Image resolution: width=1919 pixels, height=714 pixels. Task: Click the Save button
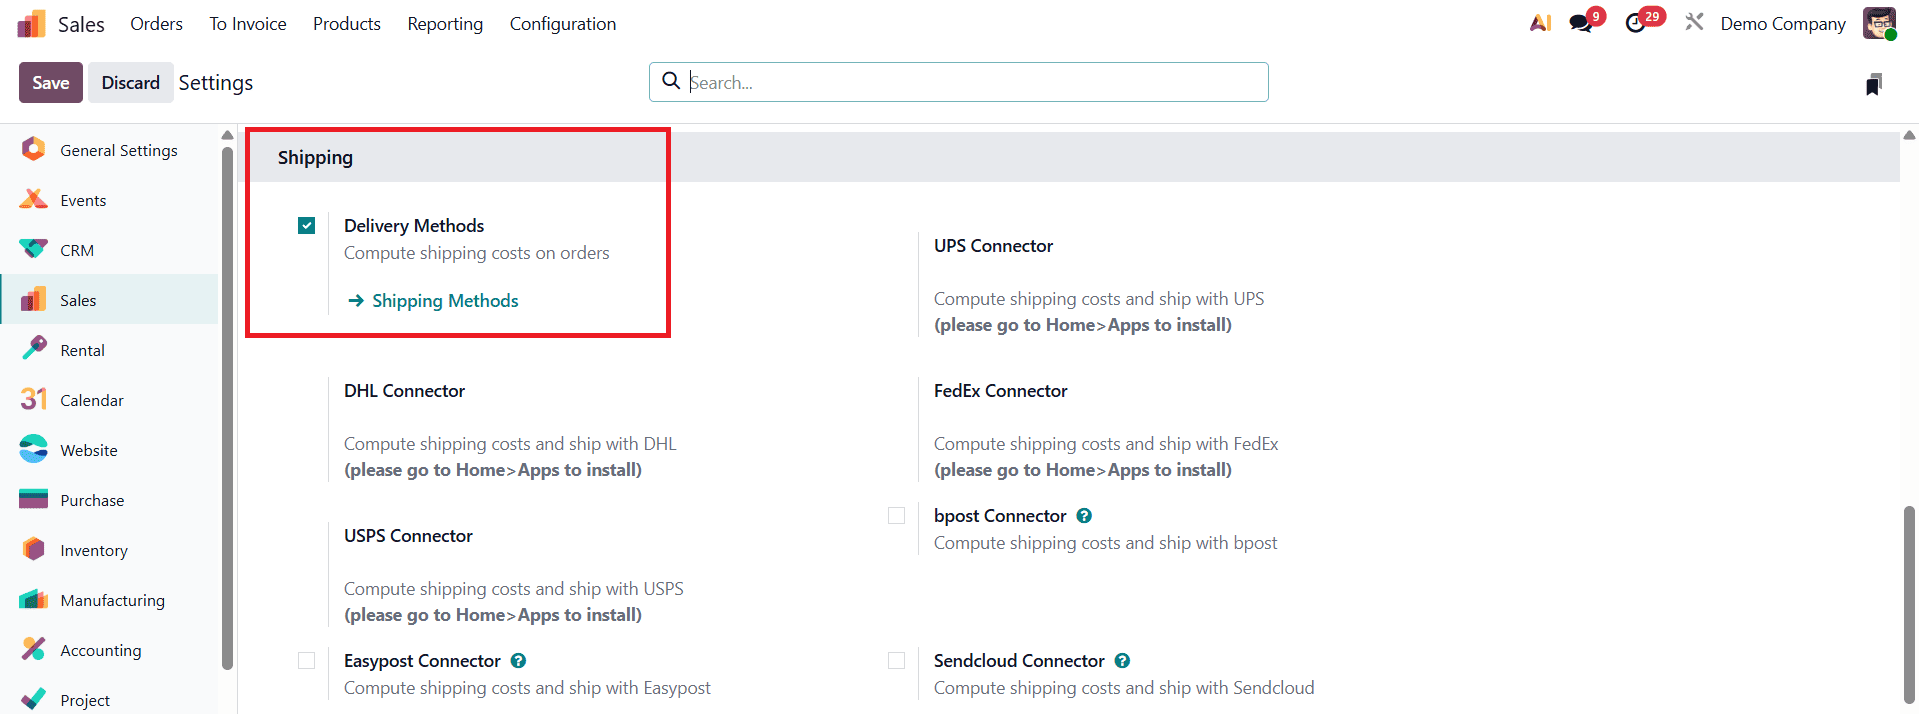tap(51, 83)
